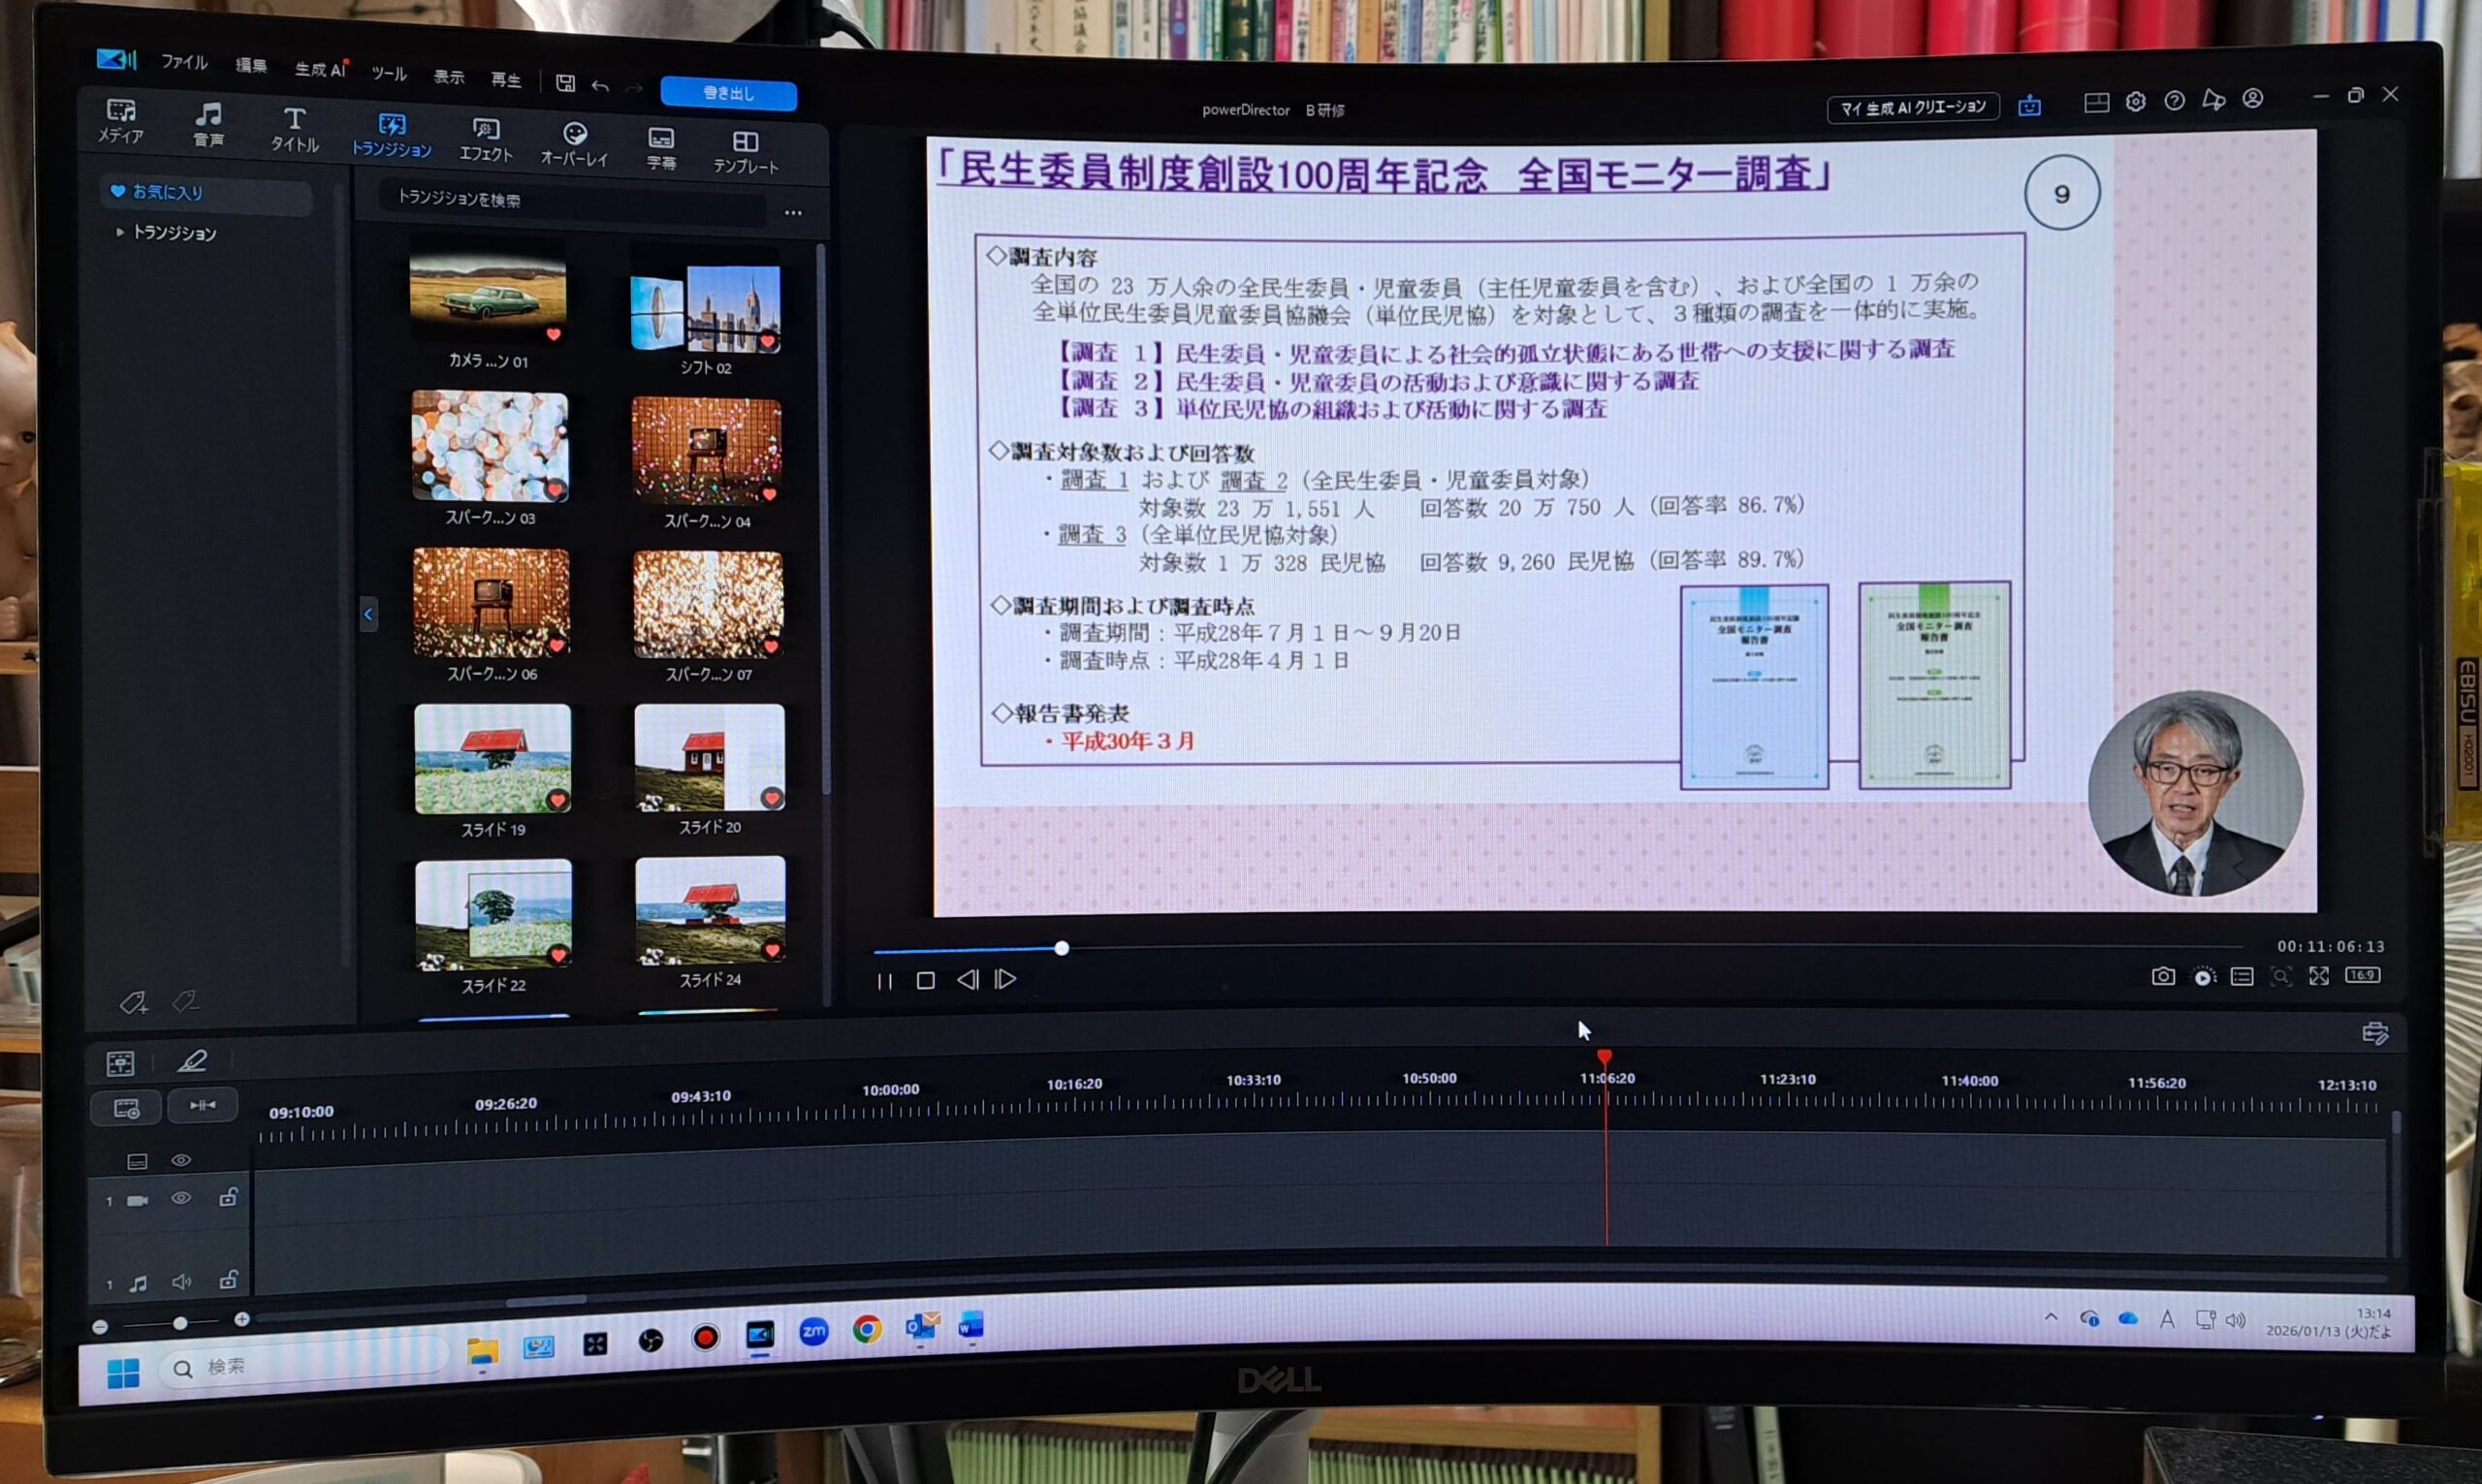The width and height of the screenshot is (2482, 1484).
Task: Open the Generative AI menu
Action: point(319,70)
